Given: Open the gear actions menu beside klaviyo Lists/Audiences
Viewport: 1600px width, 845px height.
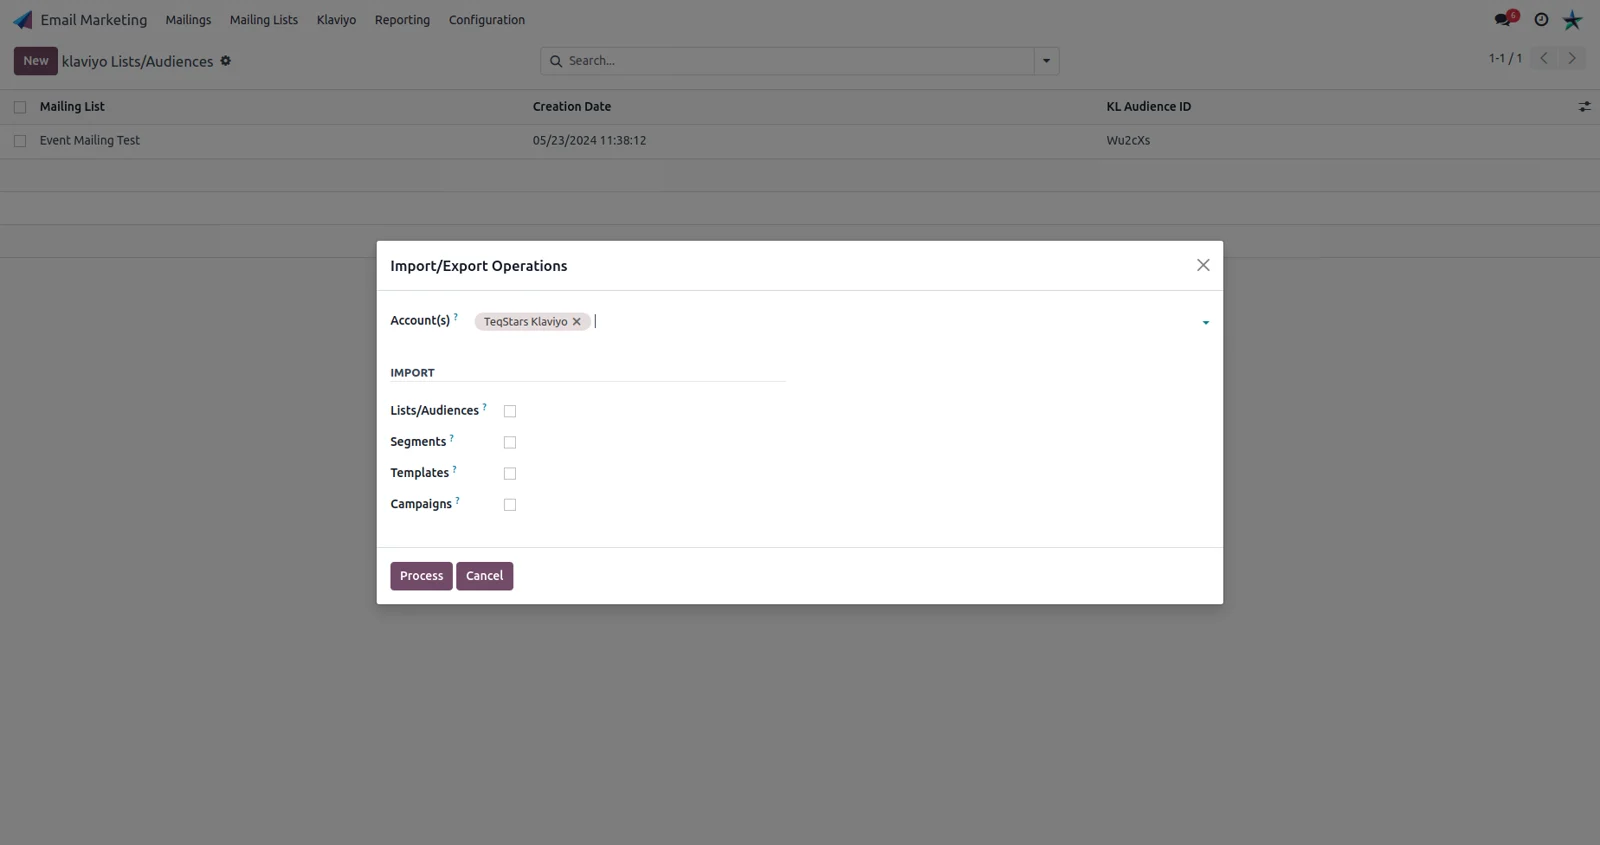Looking at the screenshot, I should click(226, 61).
